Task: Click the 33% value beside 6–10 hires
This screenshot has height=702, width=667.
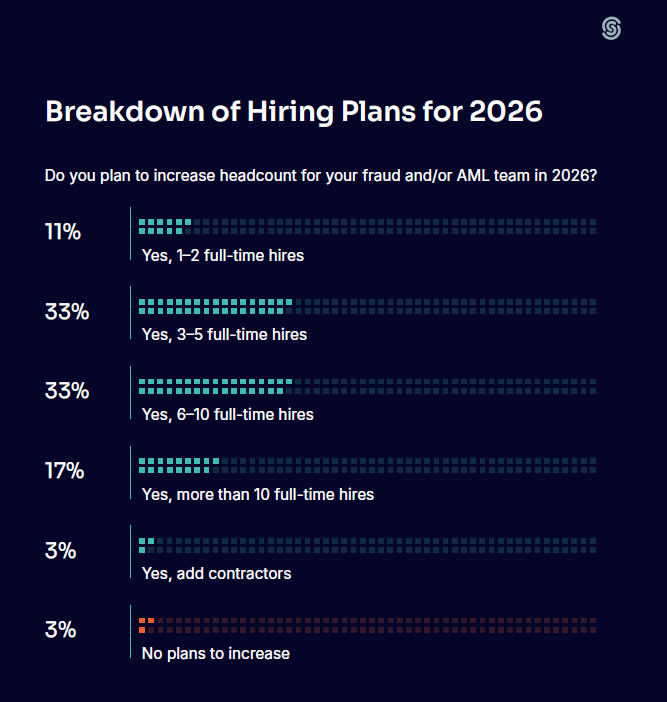Action: pyautogui.click(x=67, y=391)
